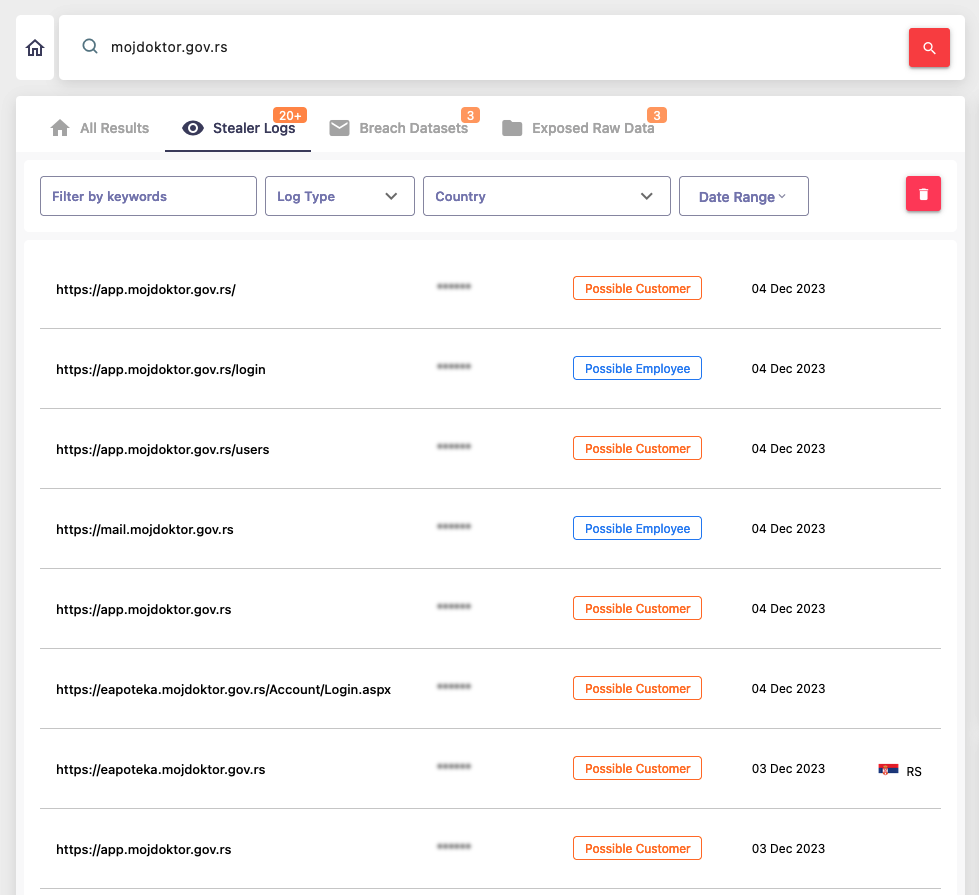The width and height of the screenshot is (979, 895).
Task: Open the Exposed Raw Data tab
Action: pos(579,128)
